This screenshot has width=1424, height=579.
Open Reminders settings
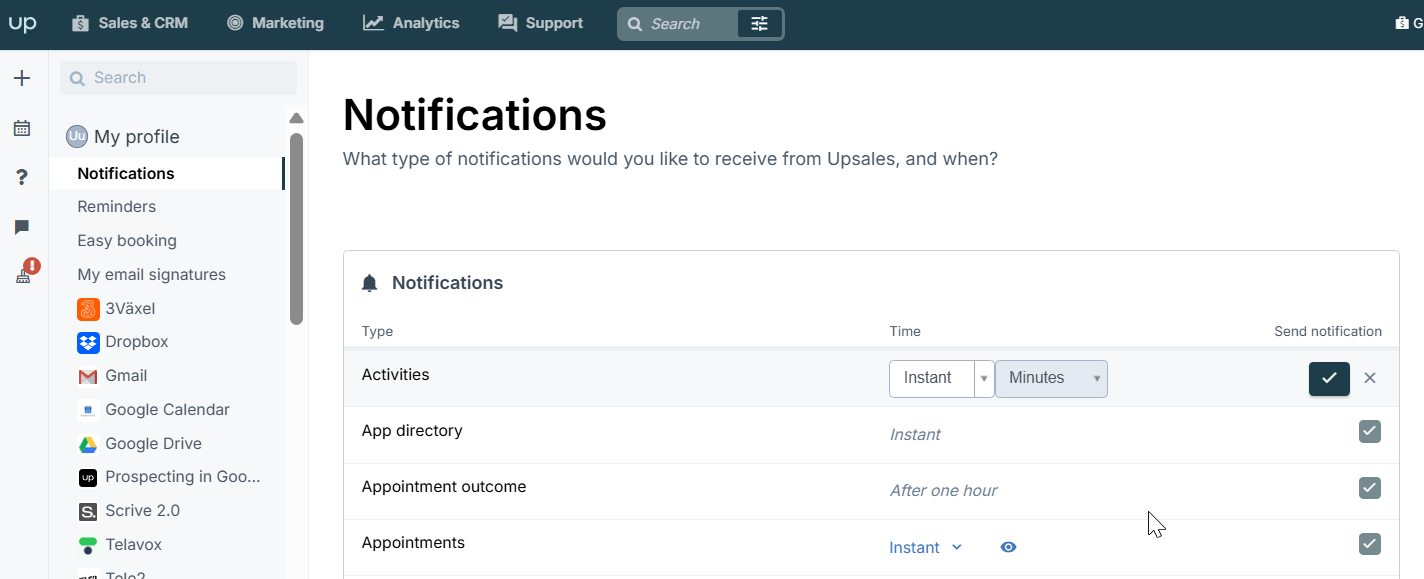pos(117,207)
